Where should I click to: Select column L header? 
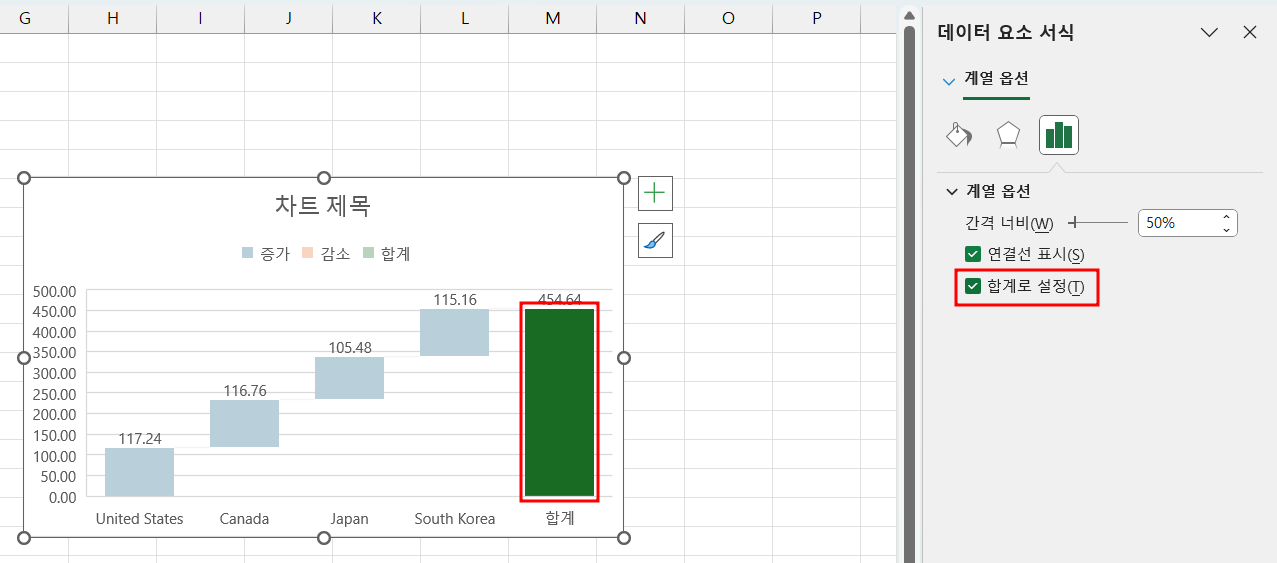tap(464, 18)
